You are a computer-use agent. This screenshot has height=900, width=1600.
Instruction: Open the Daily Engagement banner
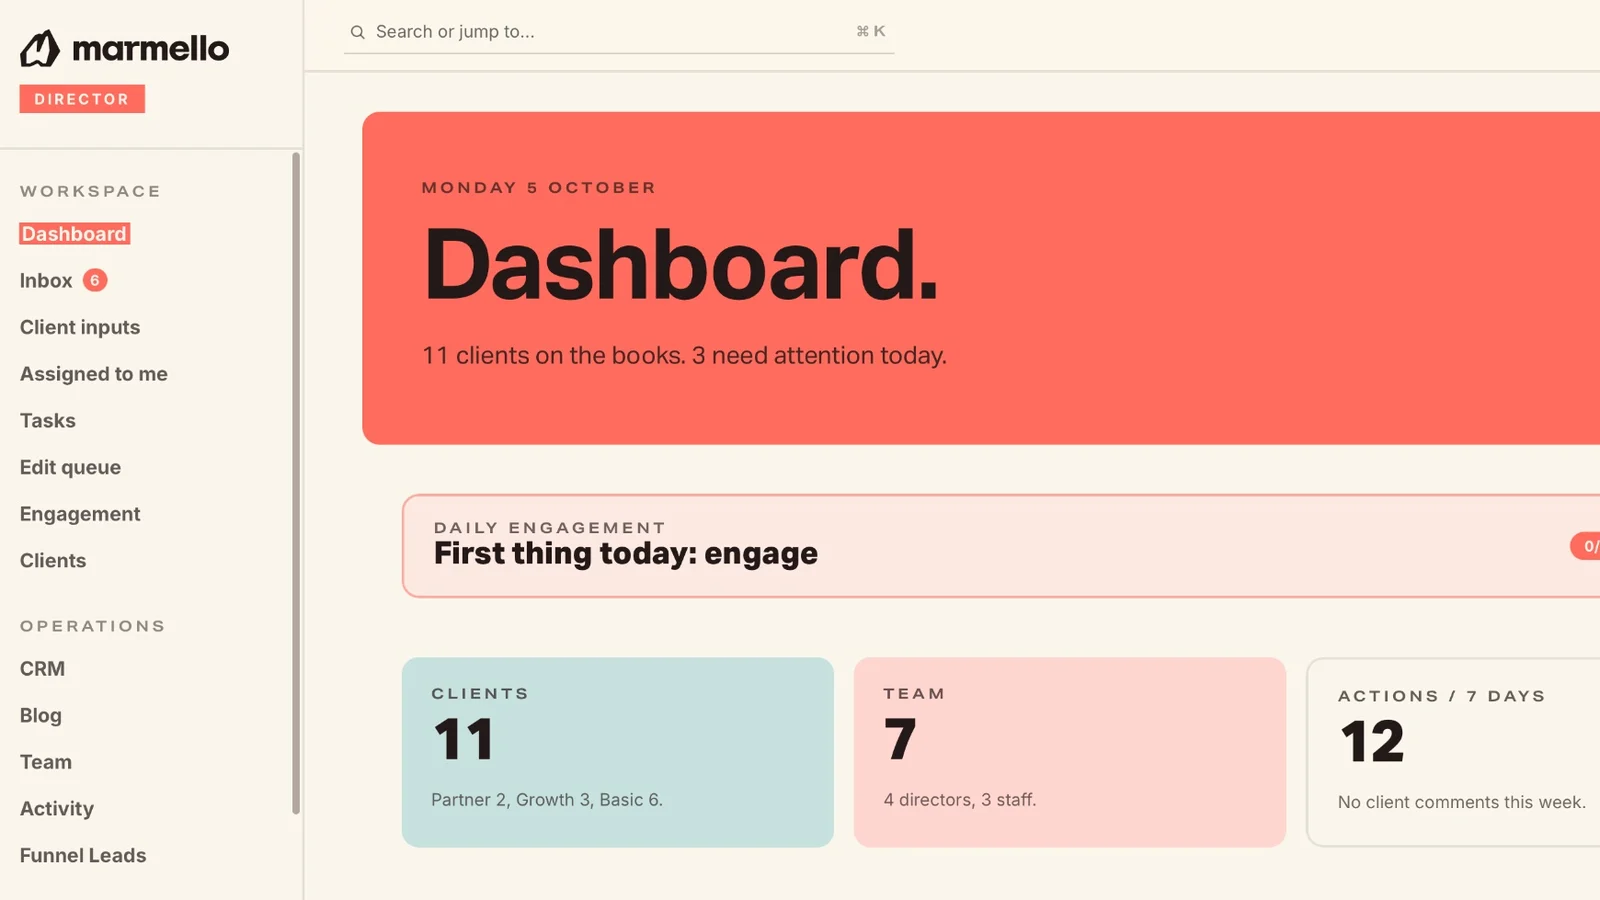1001,546
